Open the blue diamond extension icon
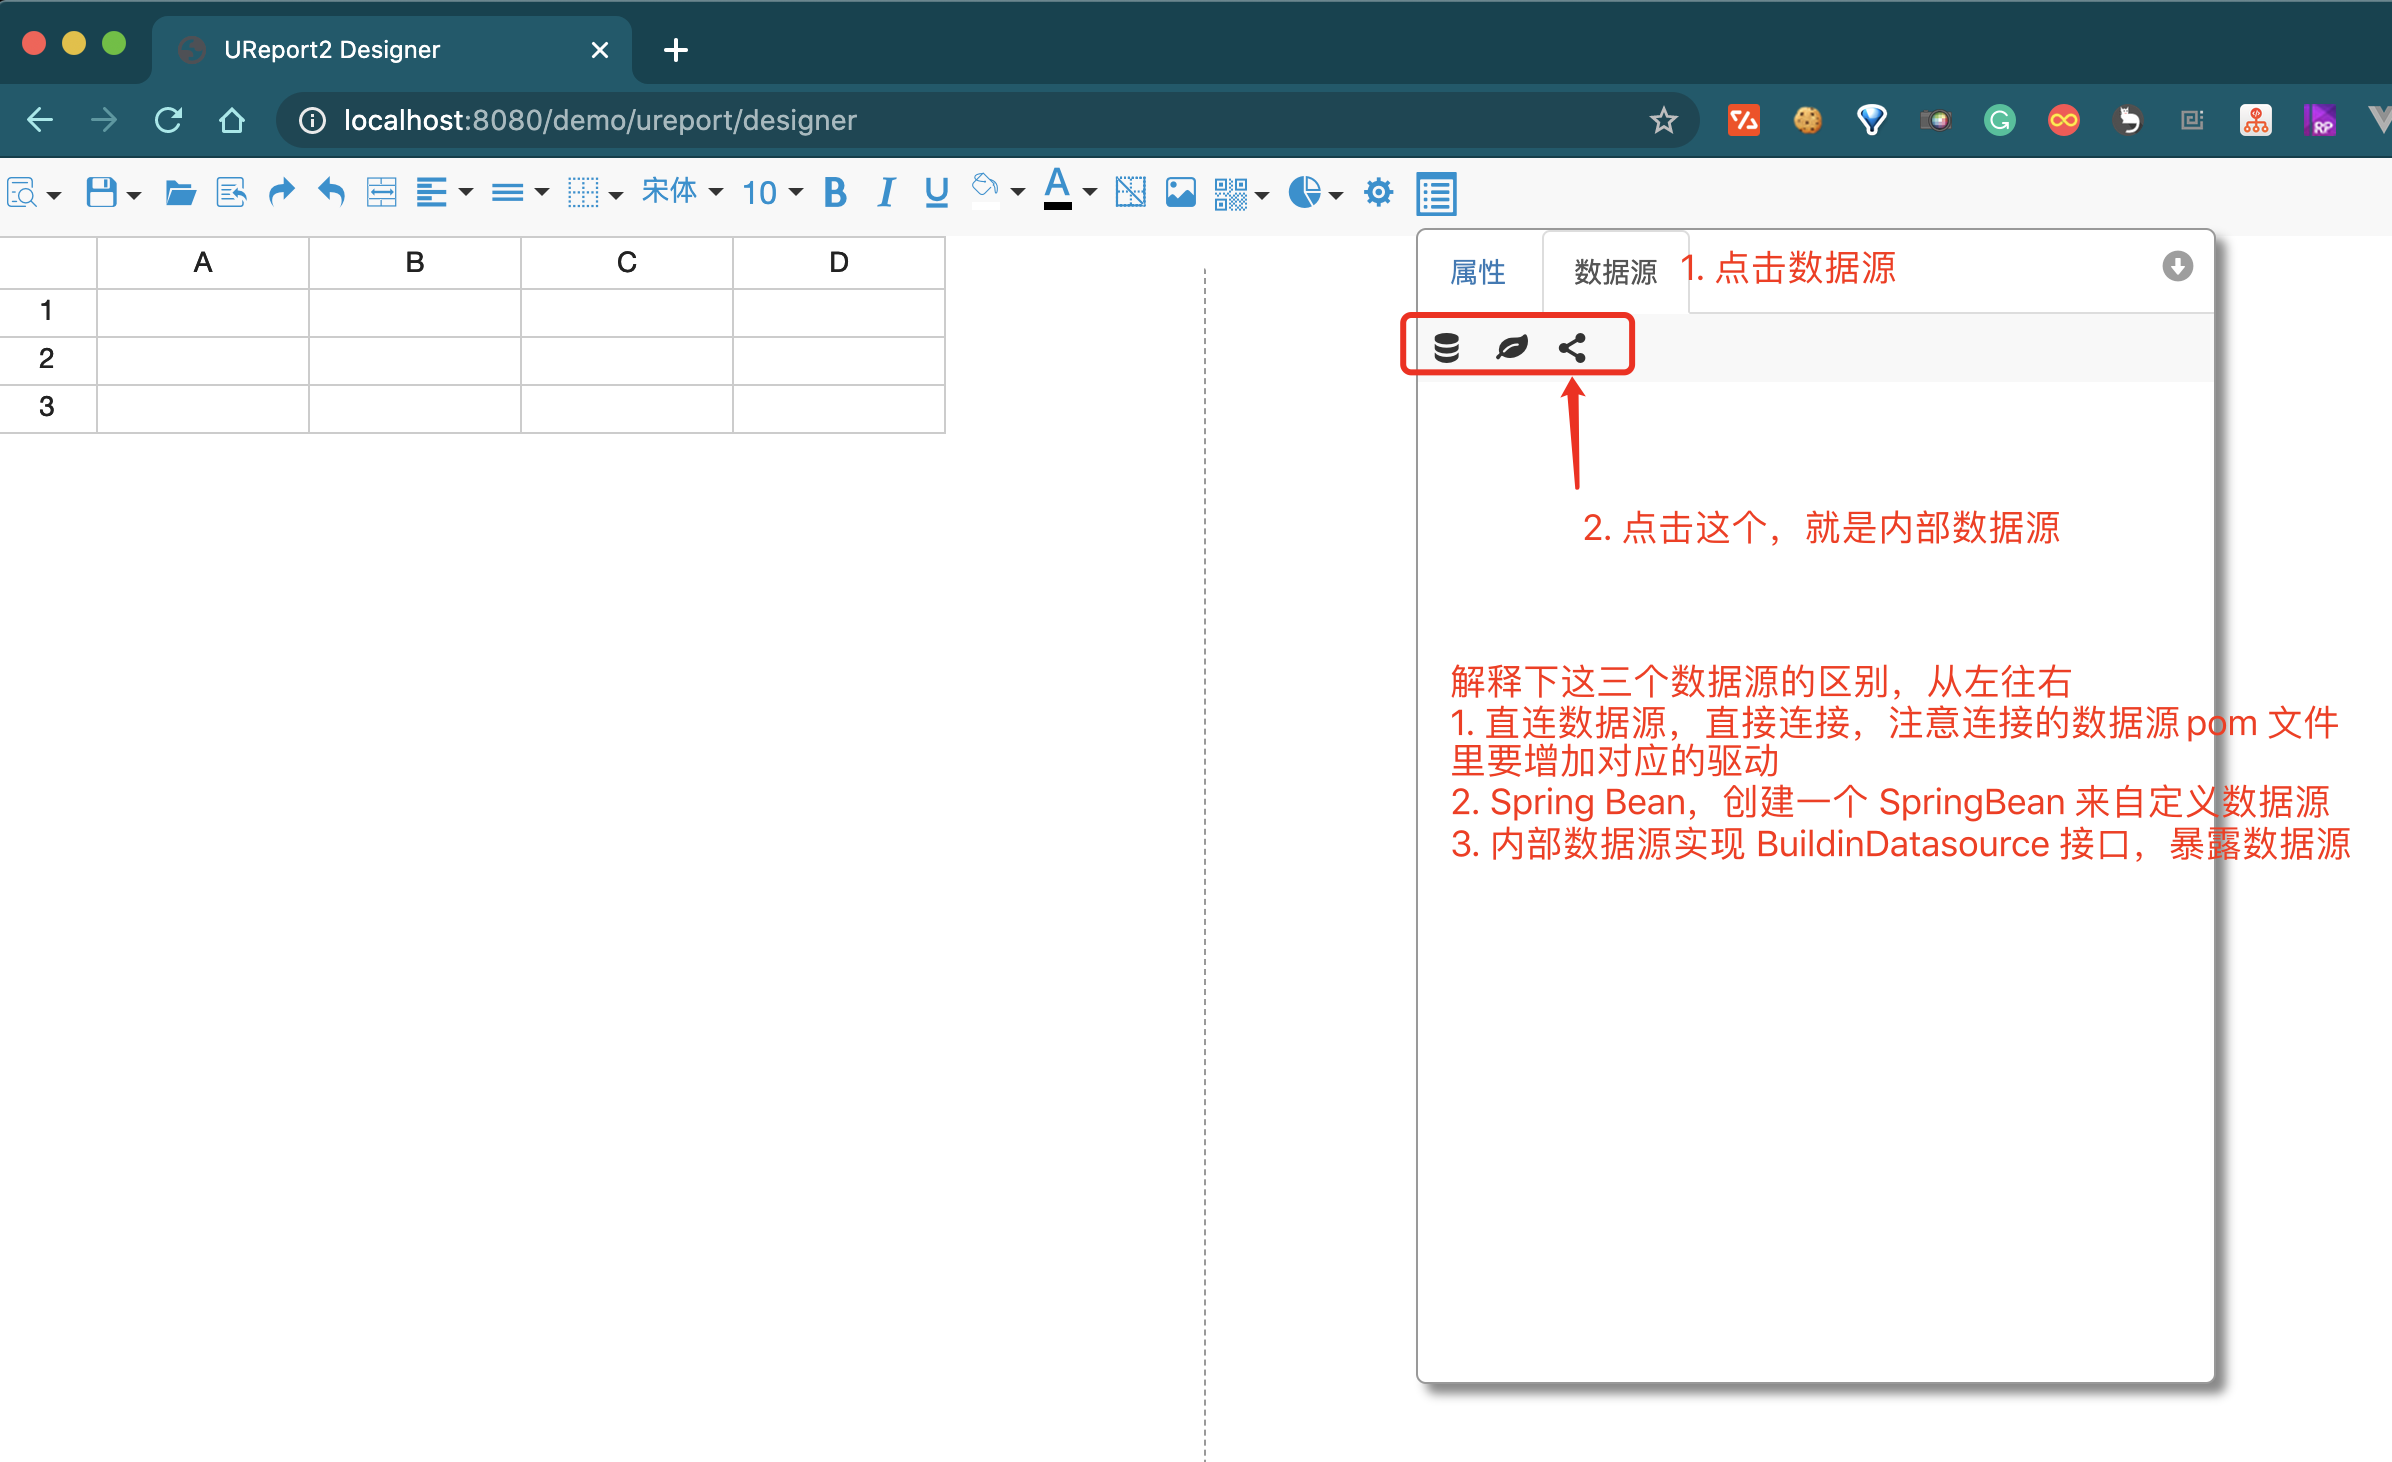Image resolution: width=2392 pixels, height=1462 pixels. (x=1871, y=121)
